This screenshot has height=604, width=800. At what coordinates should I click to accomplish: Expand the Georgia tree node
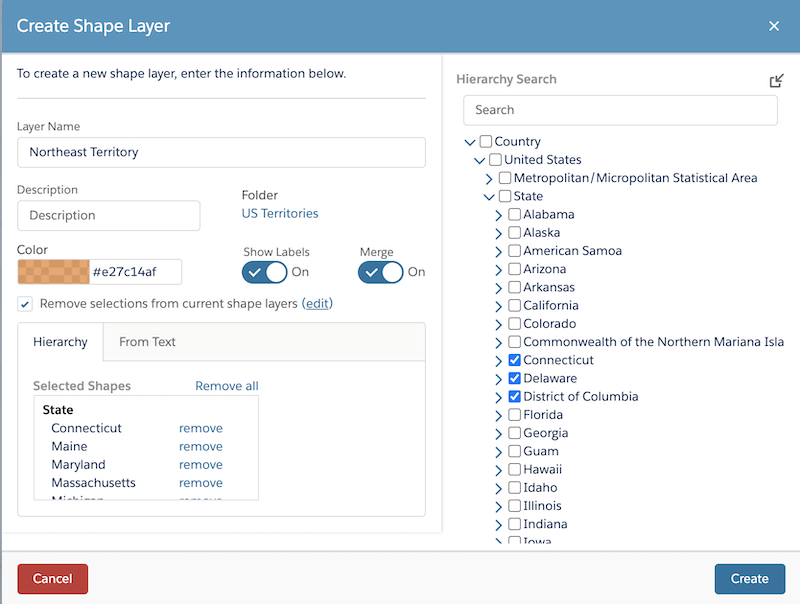(498, 434)
